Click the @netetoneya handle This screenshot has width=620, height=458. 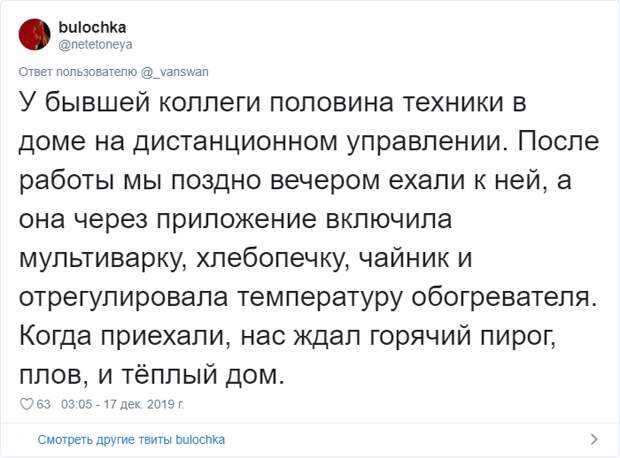(x=95, y=45)
